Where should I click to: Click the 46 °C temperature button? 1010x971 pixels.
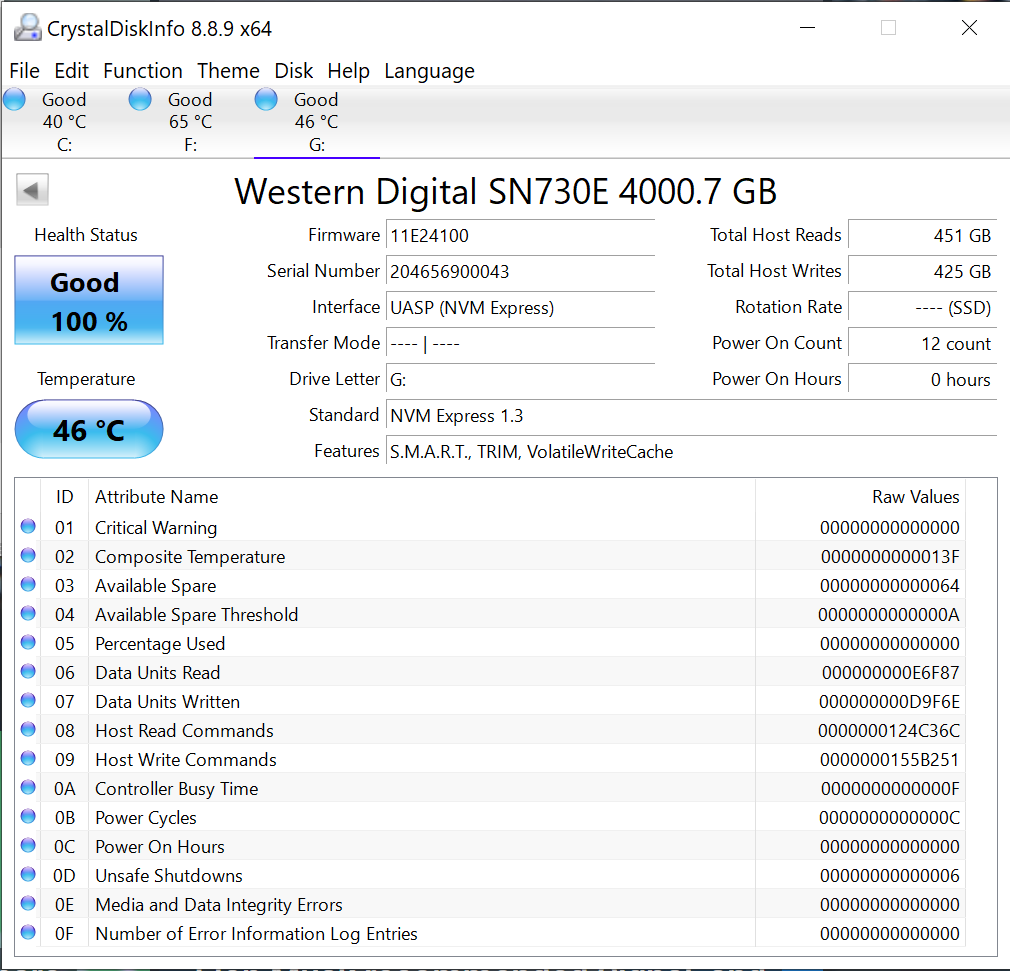point(89,430)
